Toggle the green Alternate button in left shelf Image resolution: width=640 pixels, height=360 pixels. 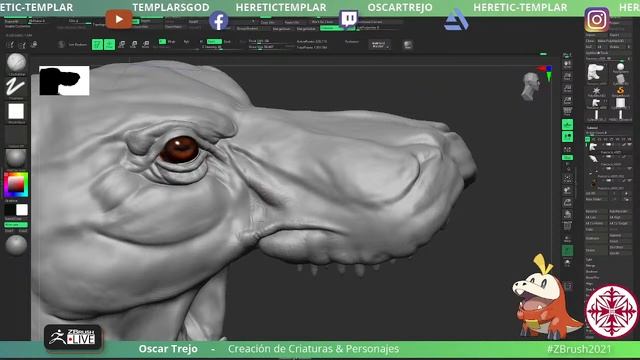click(x=16, y=224)
